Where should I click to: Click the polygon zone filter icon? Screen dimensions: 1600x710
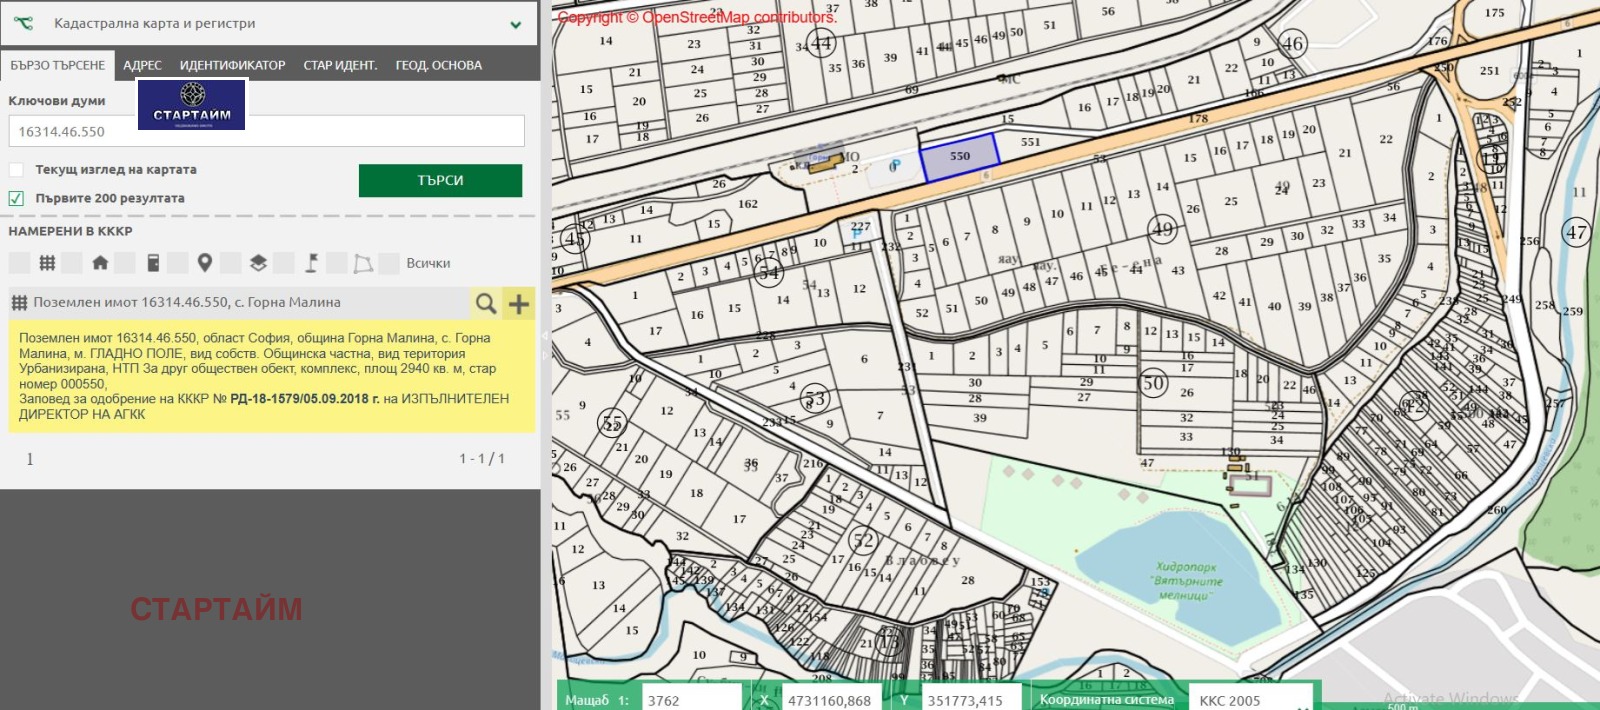363,263
